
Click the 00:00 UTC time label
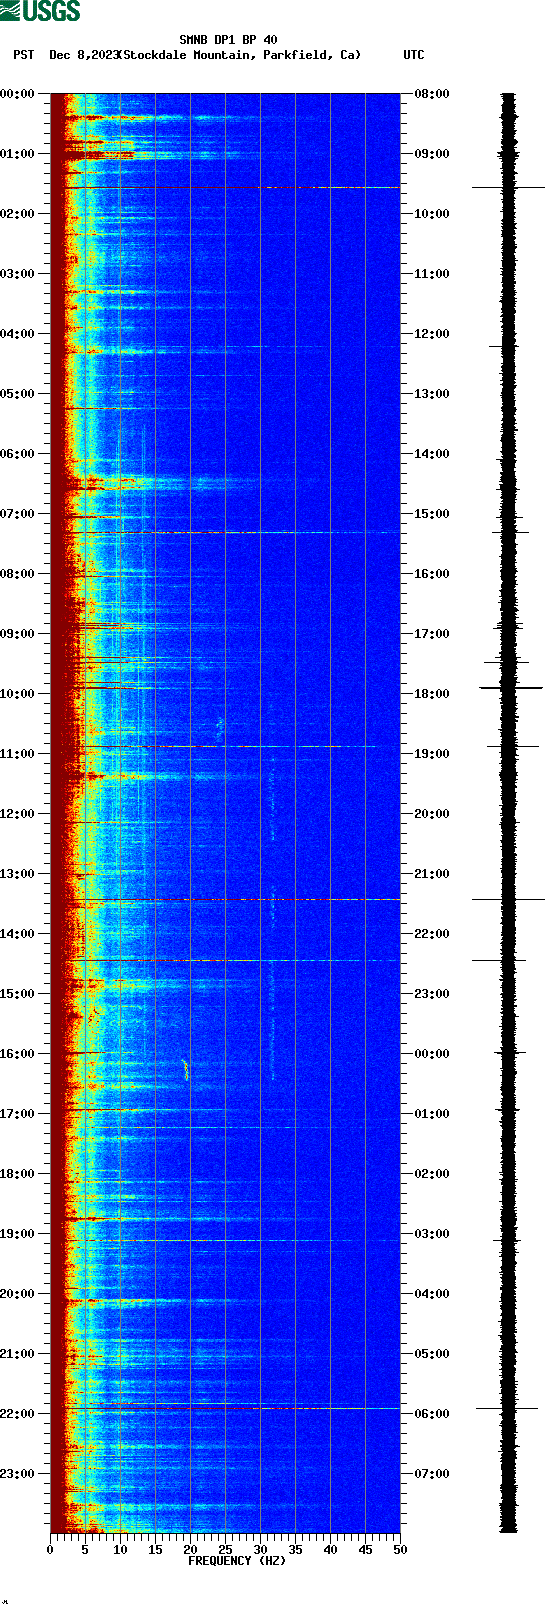click(x=432, y=1054)
